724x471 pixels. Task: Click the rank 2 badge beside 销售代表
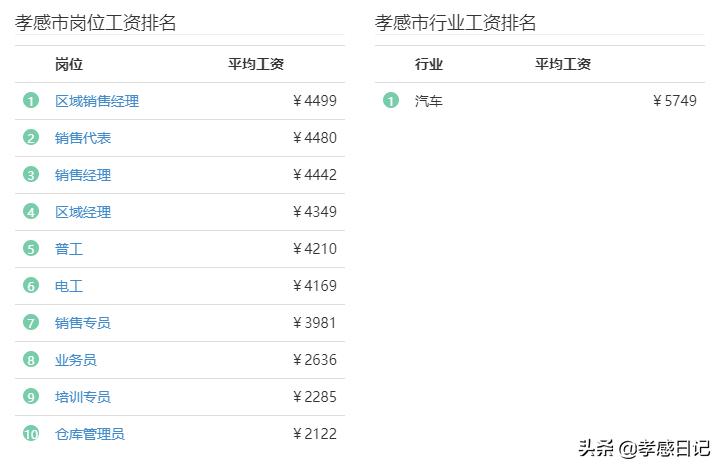click(31, 138)
